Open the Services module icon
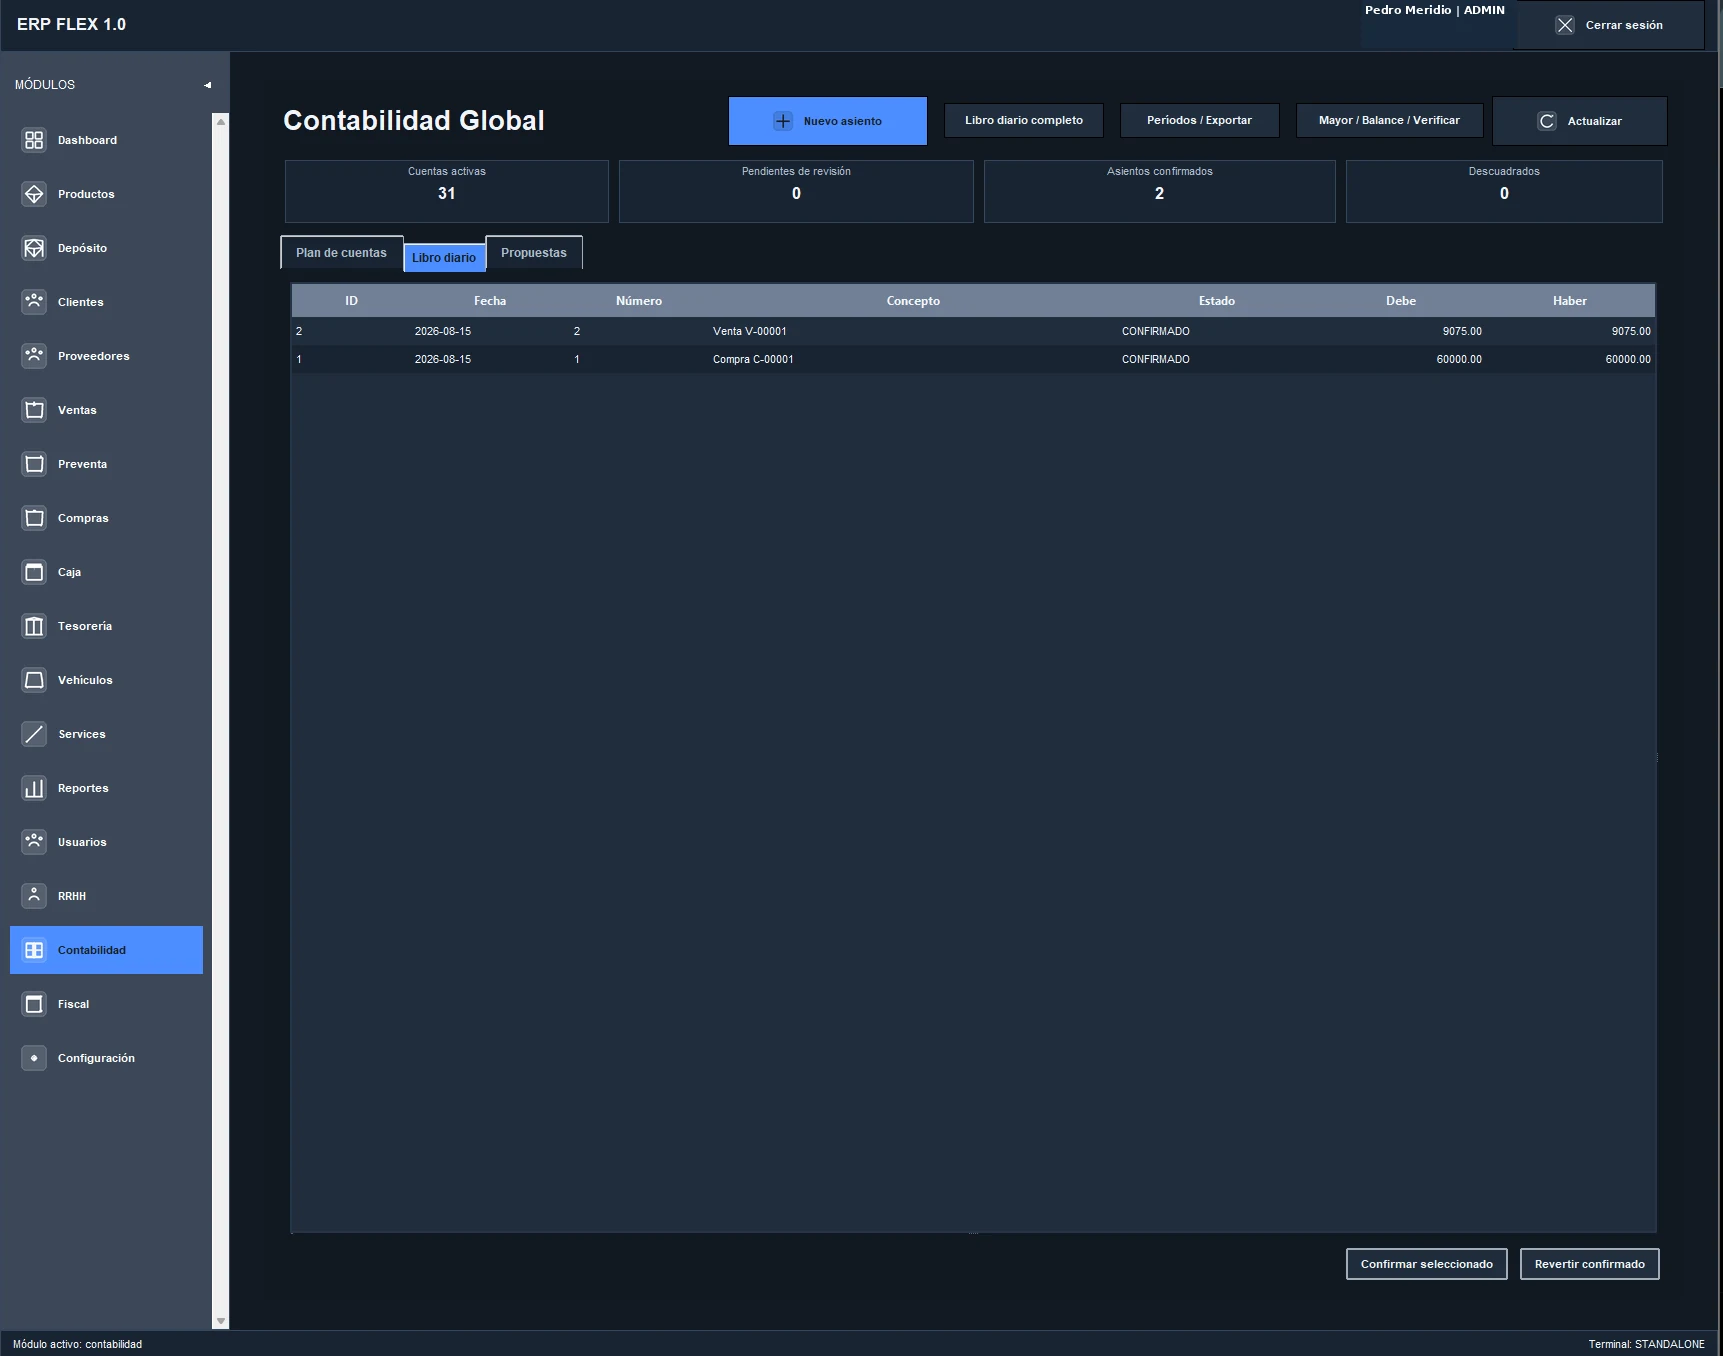Viewport: 1723px width, 1356px height. (34, 734)
